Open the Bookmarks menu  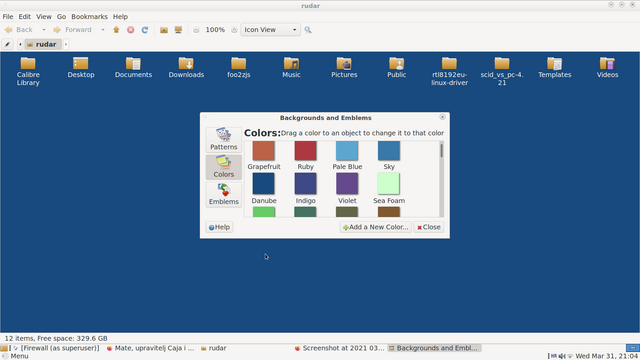click(89, 17)
